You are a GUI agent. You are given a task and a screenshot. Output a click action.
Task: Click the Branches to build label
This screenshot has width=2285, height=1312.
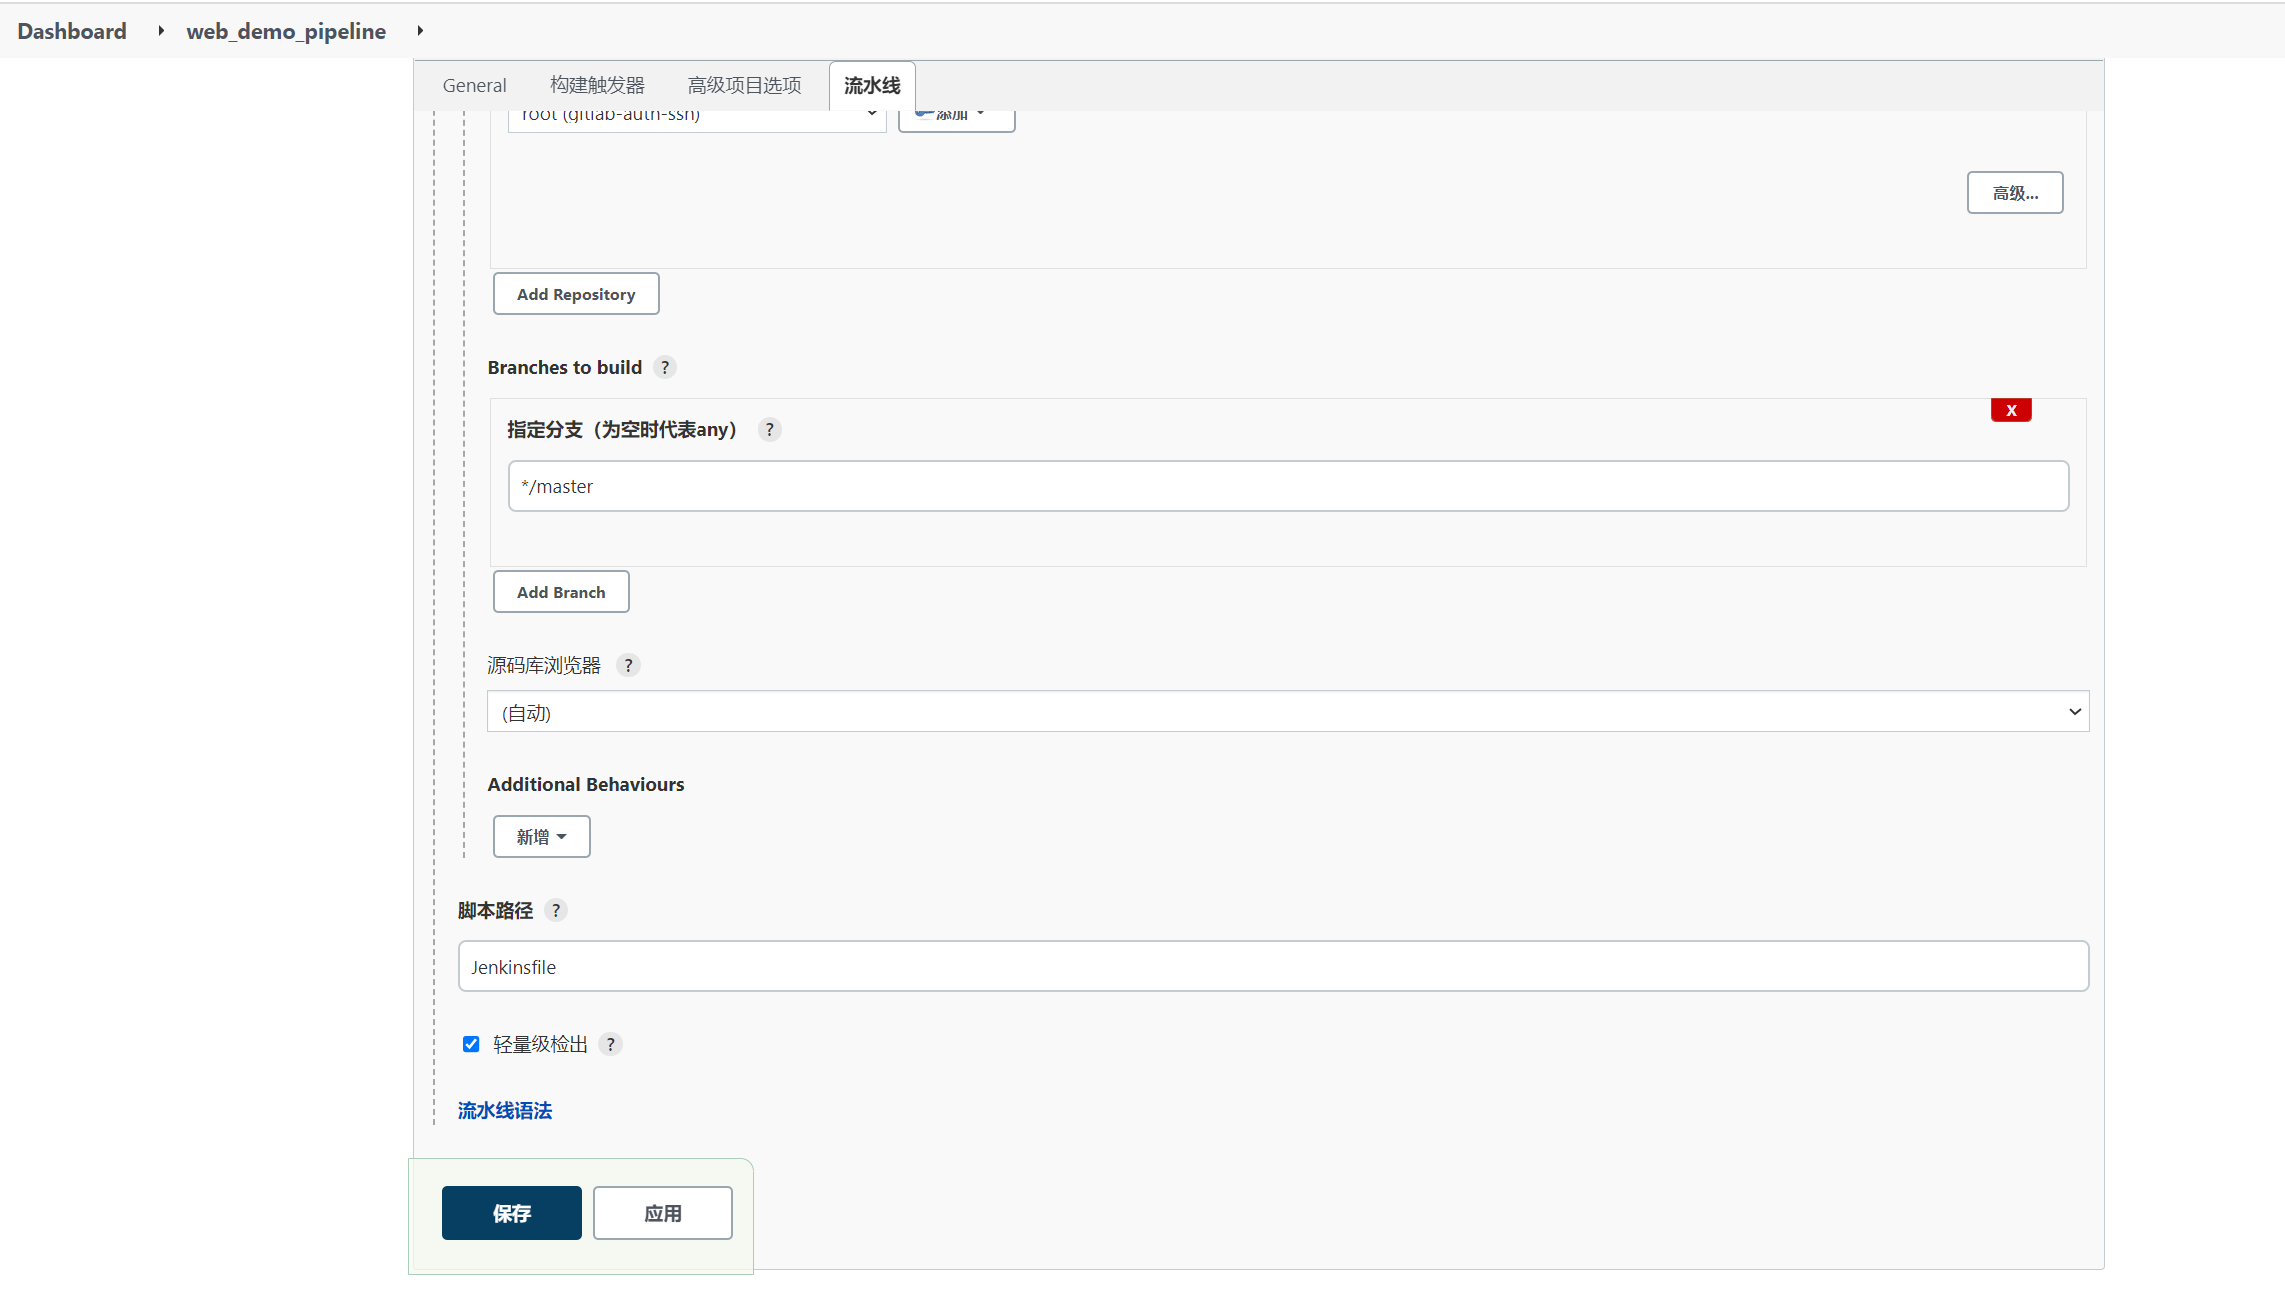(x=565, y=367)
